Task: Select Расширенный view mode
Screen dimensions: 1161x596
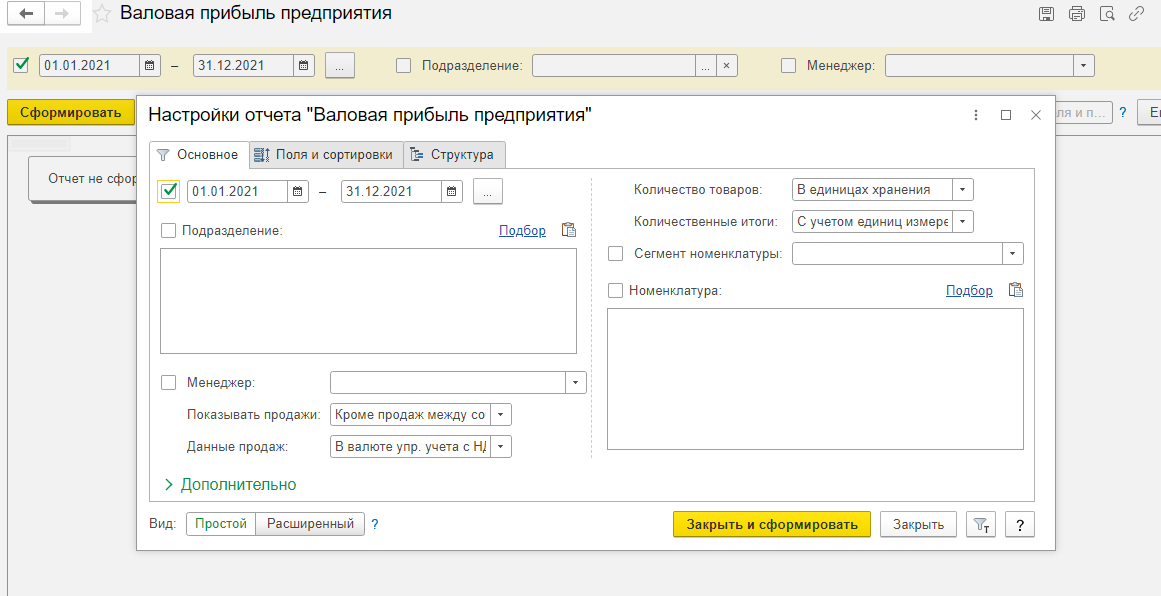Action: tap(310, 523)
